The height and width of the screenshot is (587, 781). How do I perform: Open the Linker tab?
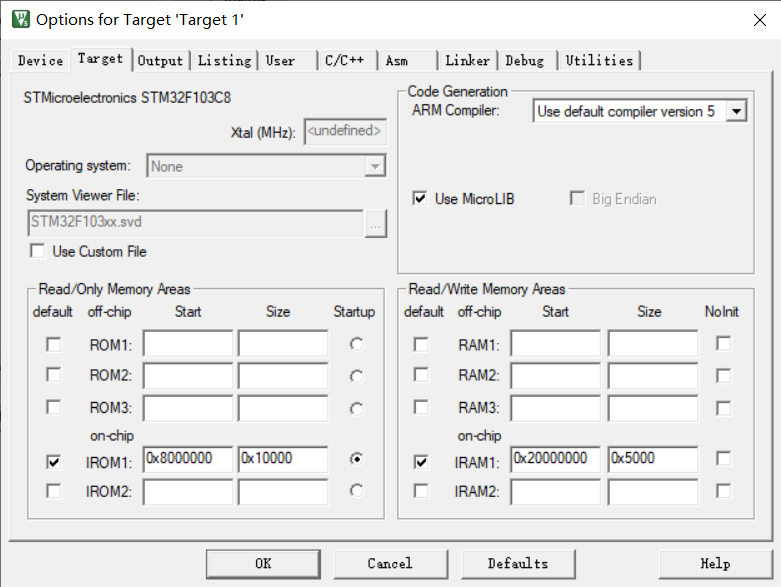pyautogui.click(x=467, y=61)
